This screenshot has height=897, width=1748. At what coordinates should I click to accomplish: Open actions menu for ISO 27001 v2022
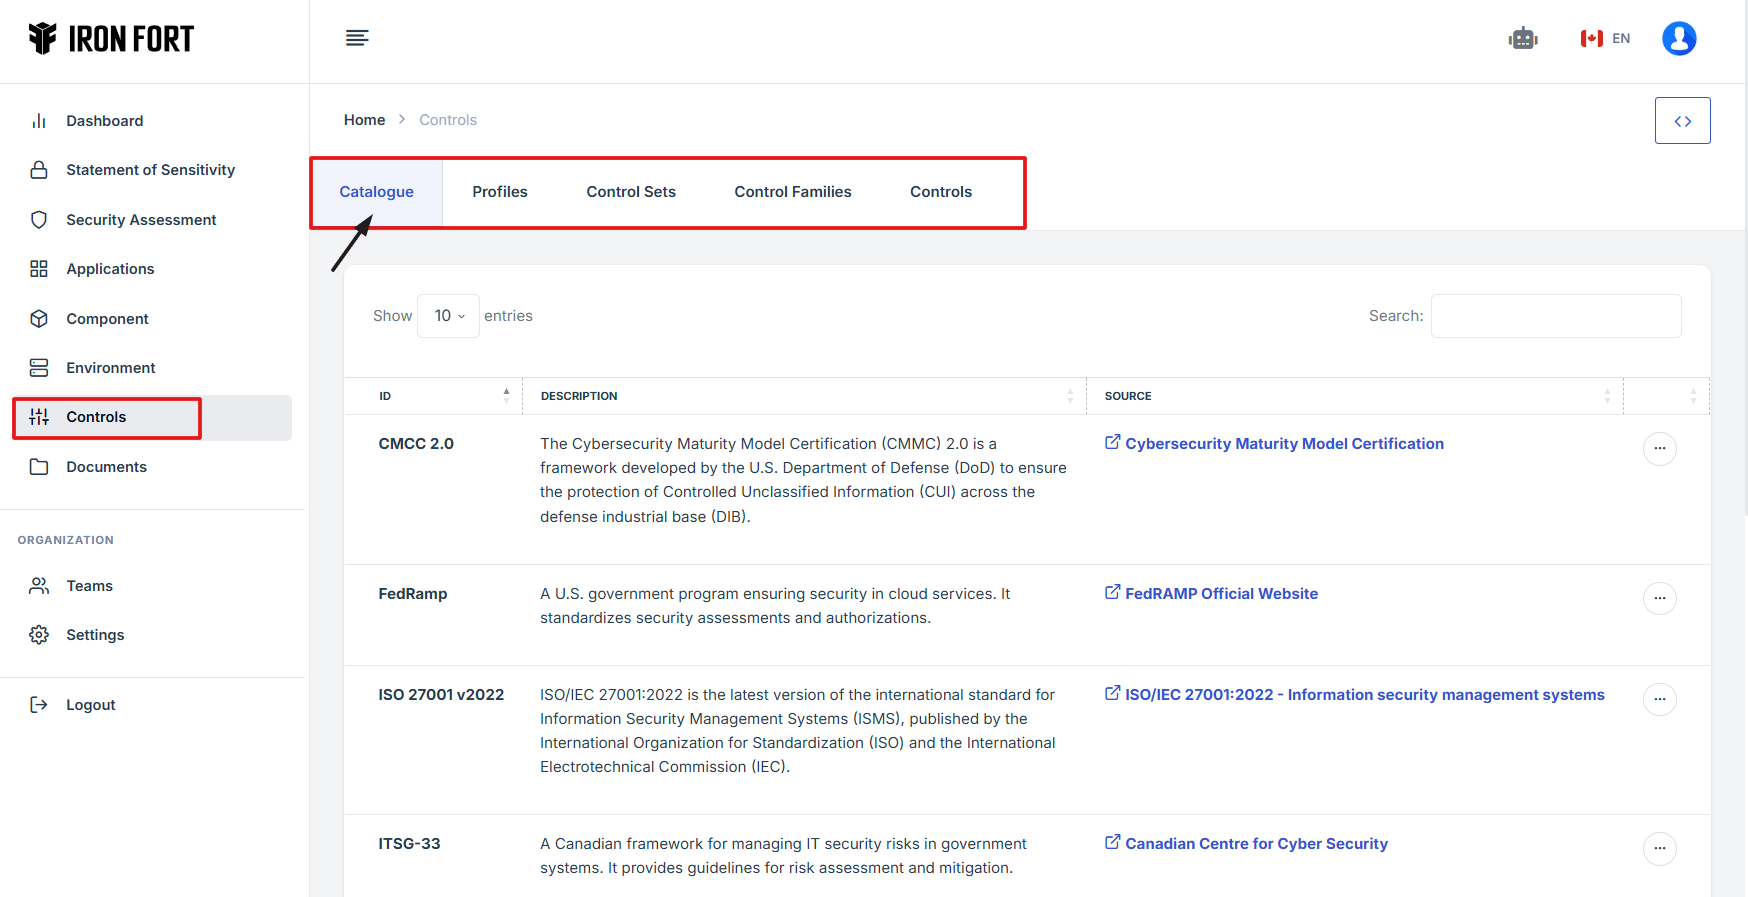click(x=1659, y=699)
